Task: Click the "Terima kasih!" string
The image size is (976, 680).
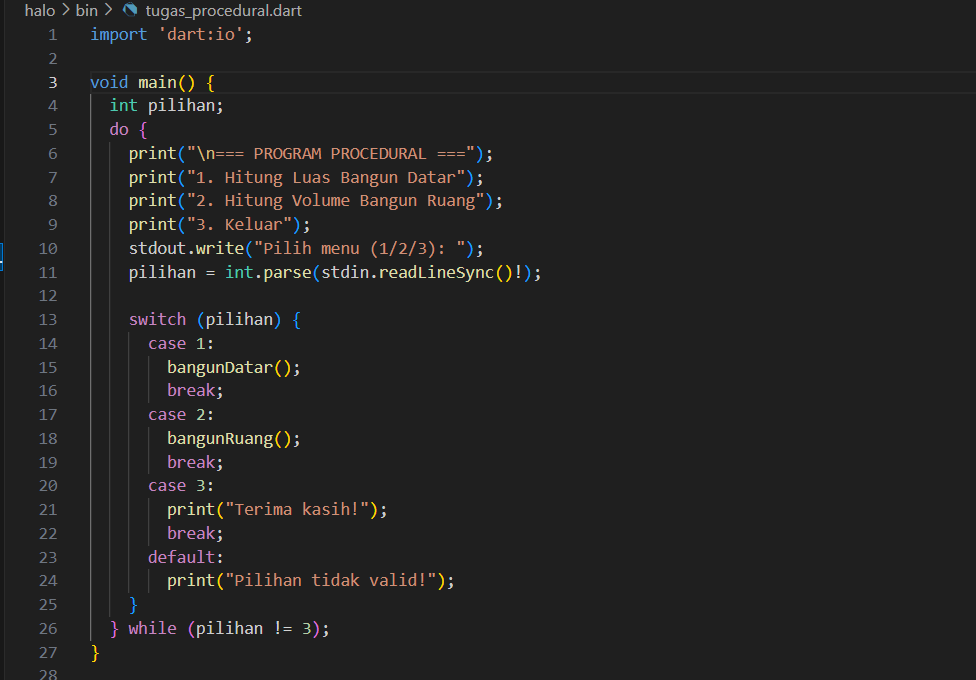Action: pyautogui.click(x=301, y=510)
